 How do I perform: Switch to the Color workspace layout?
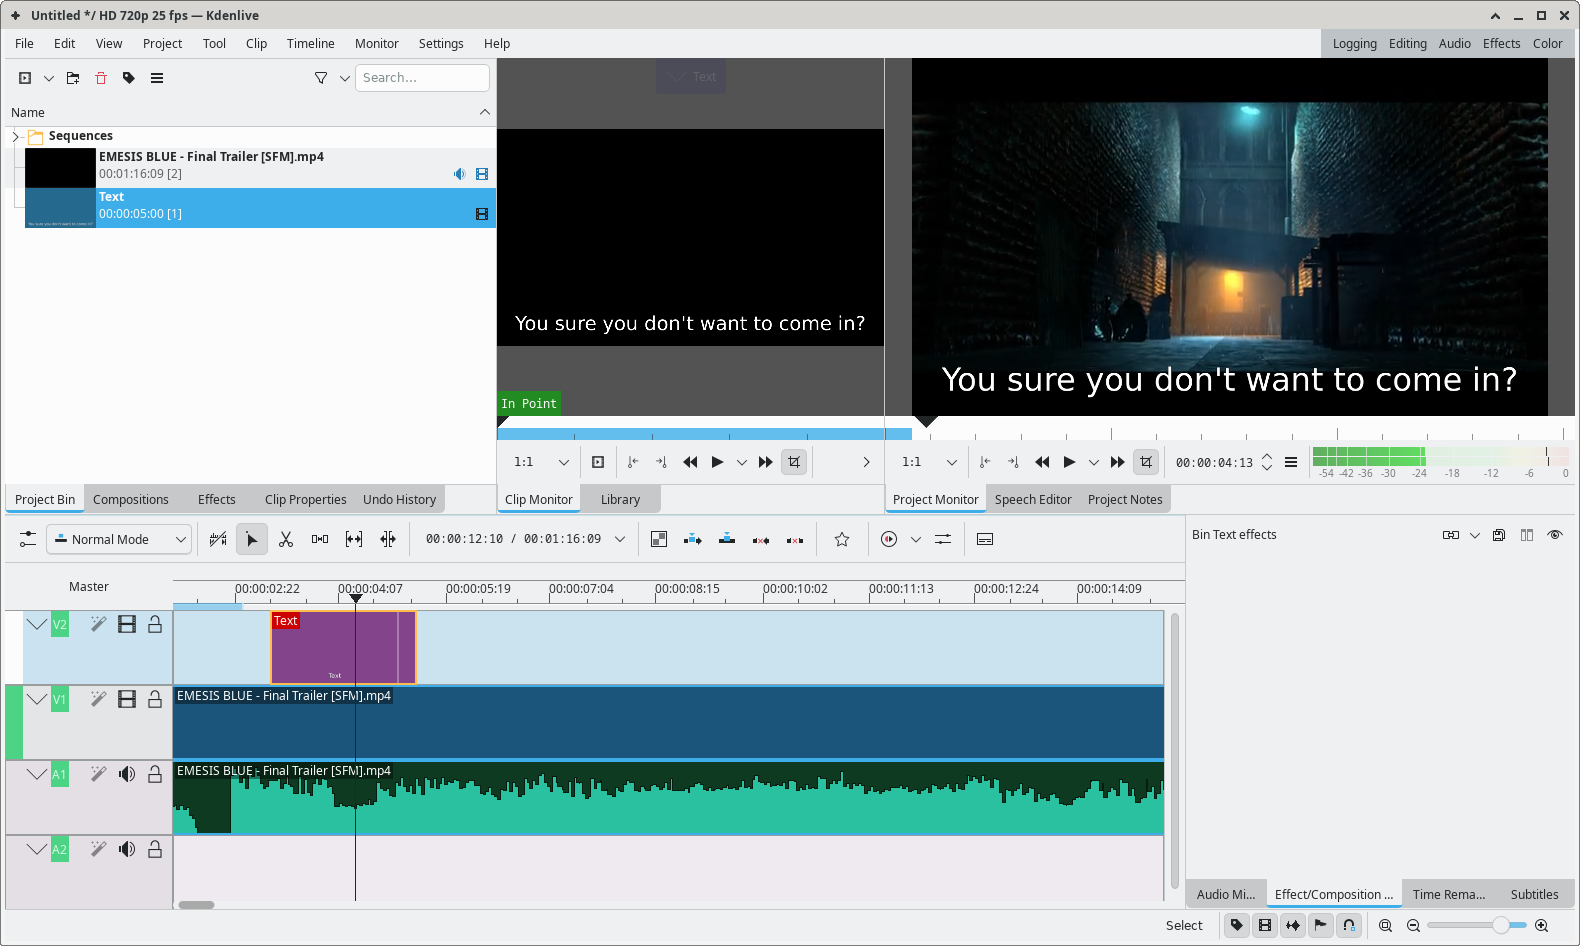[x=1547, y=44]
